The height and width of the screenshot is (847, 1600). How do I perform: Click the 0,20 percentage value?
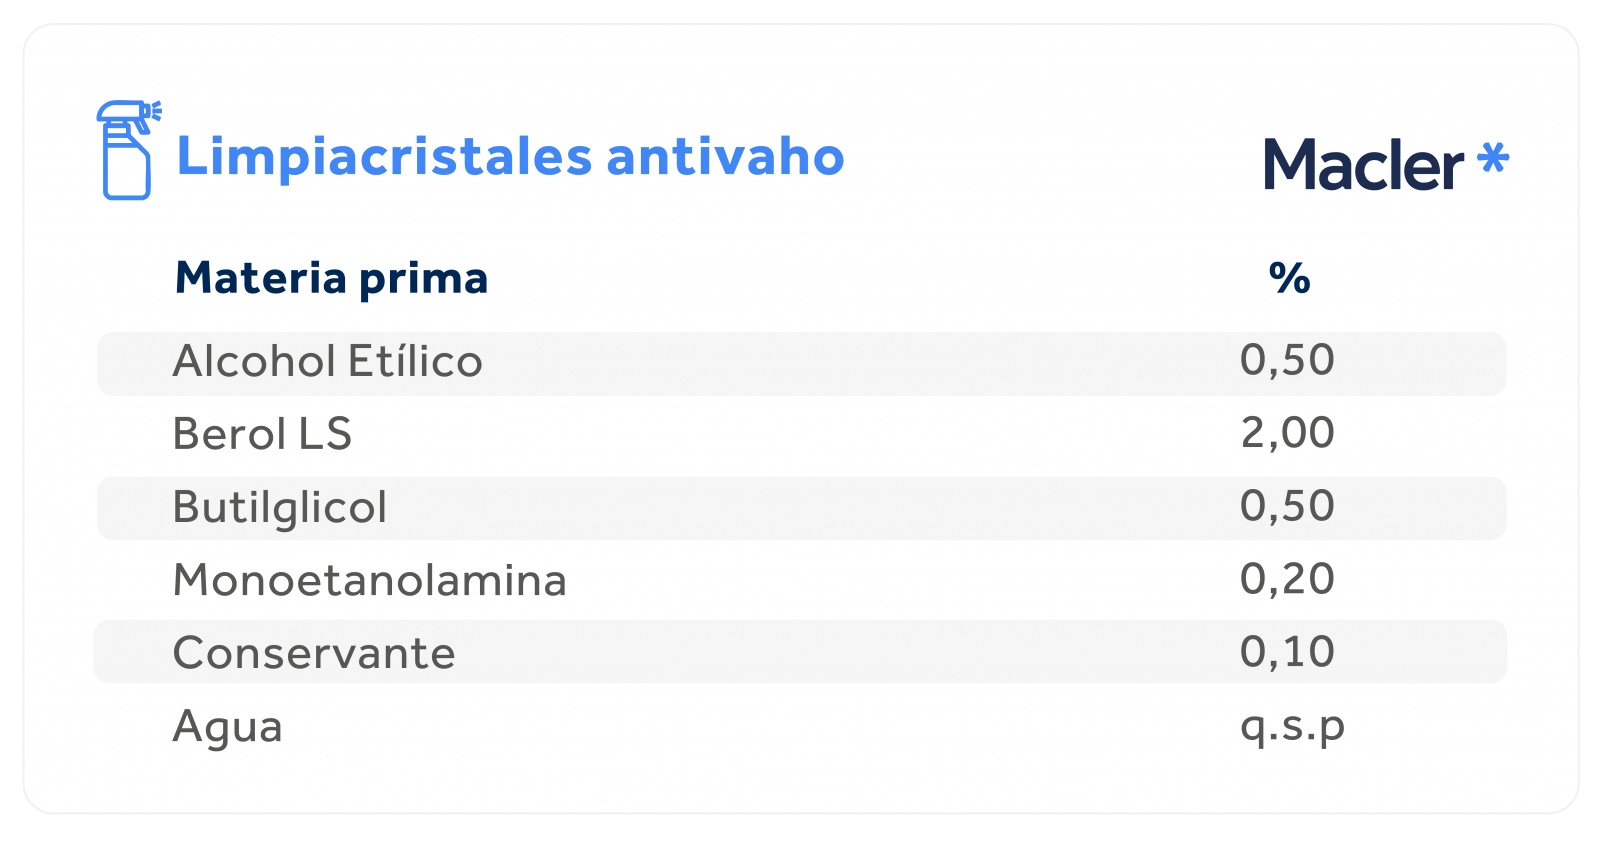1287,579
